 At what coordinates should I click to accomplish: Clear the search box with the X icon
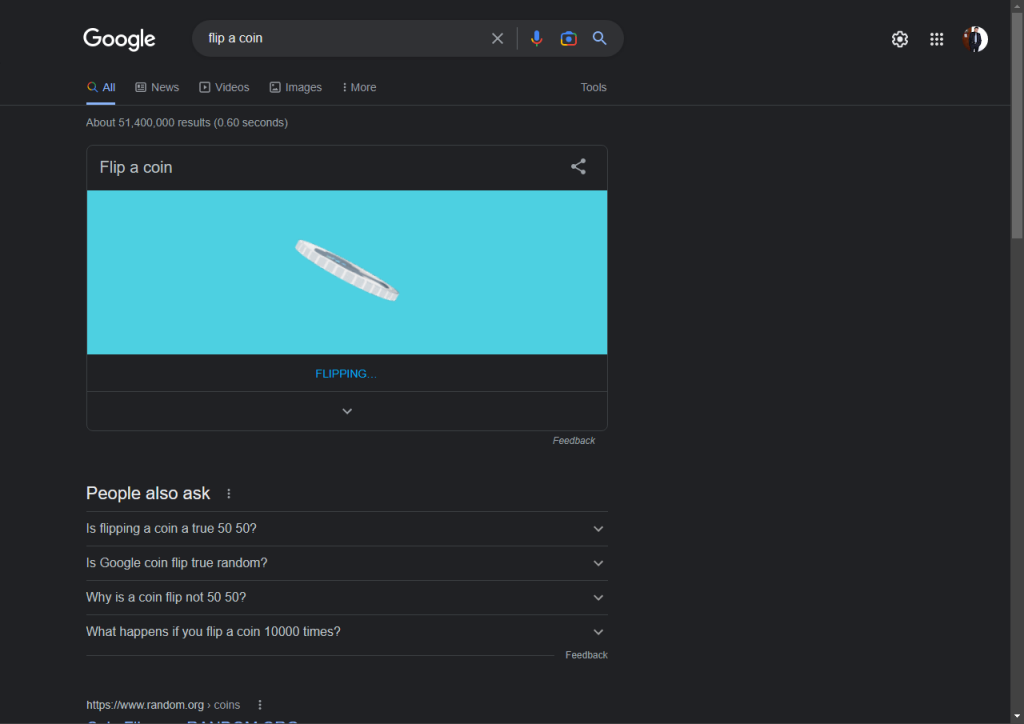[497, 39]
